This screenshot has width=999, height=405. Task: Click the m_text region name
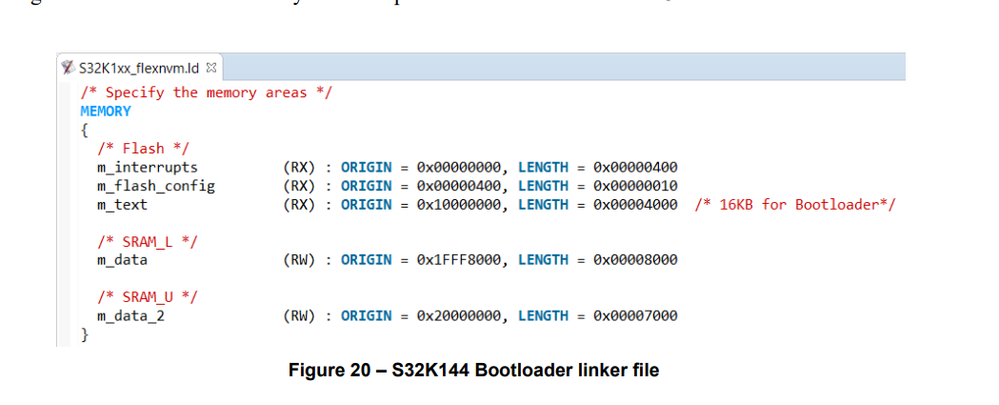[122, 204]
